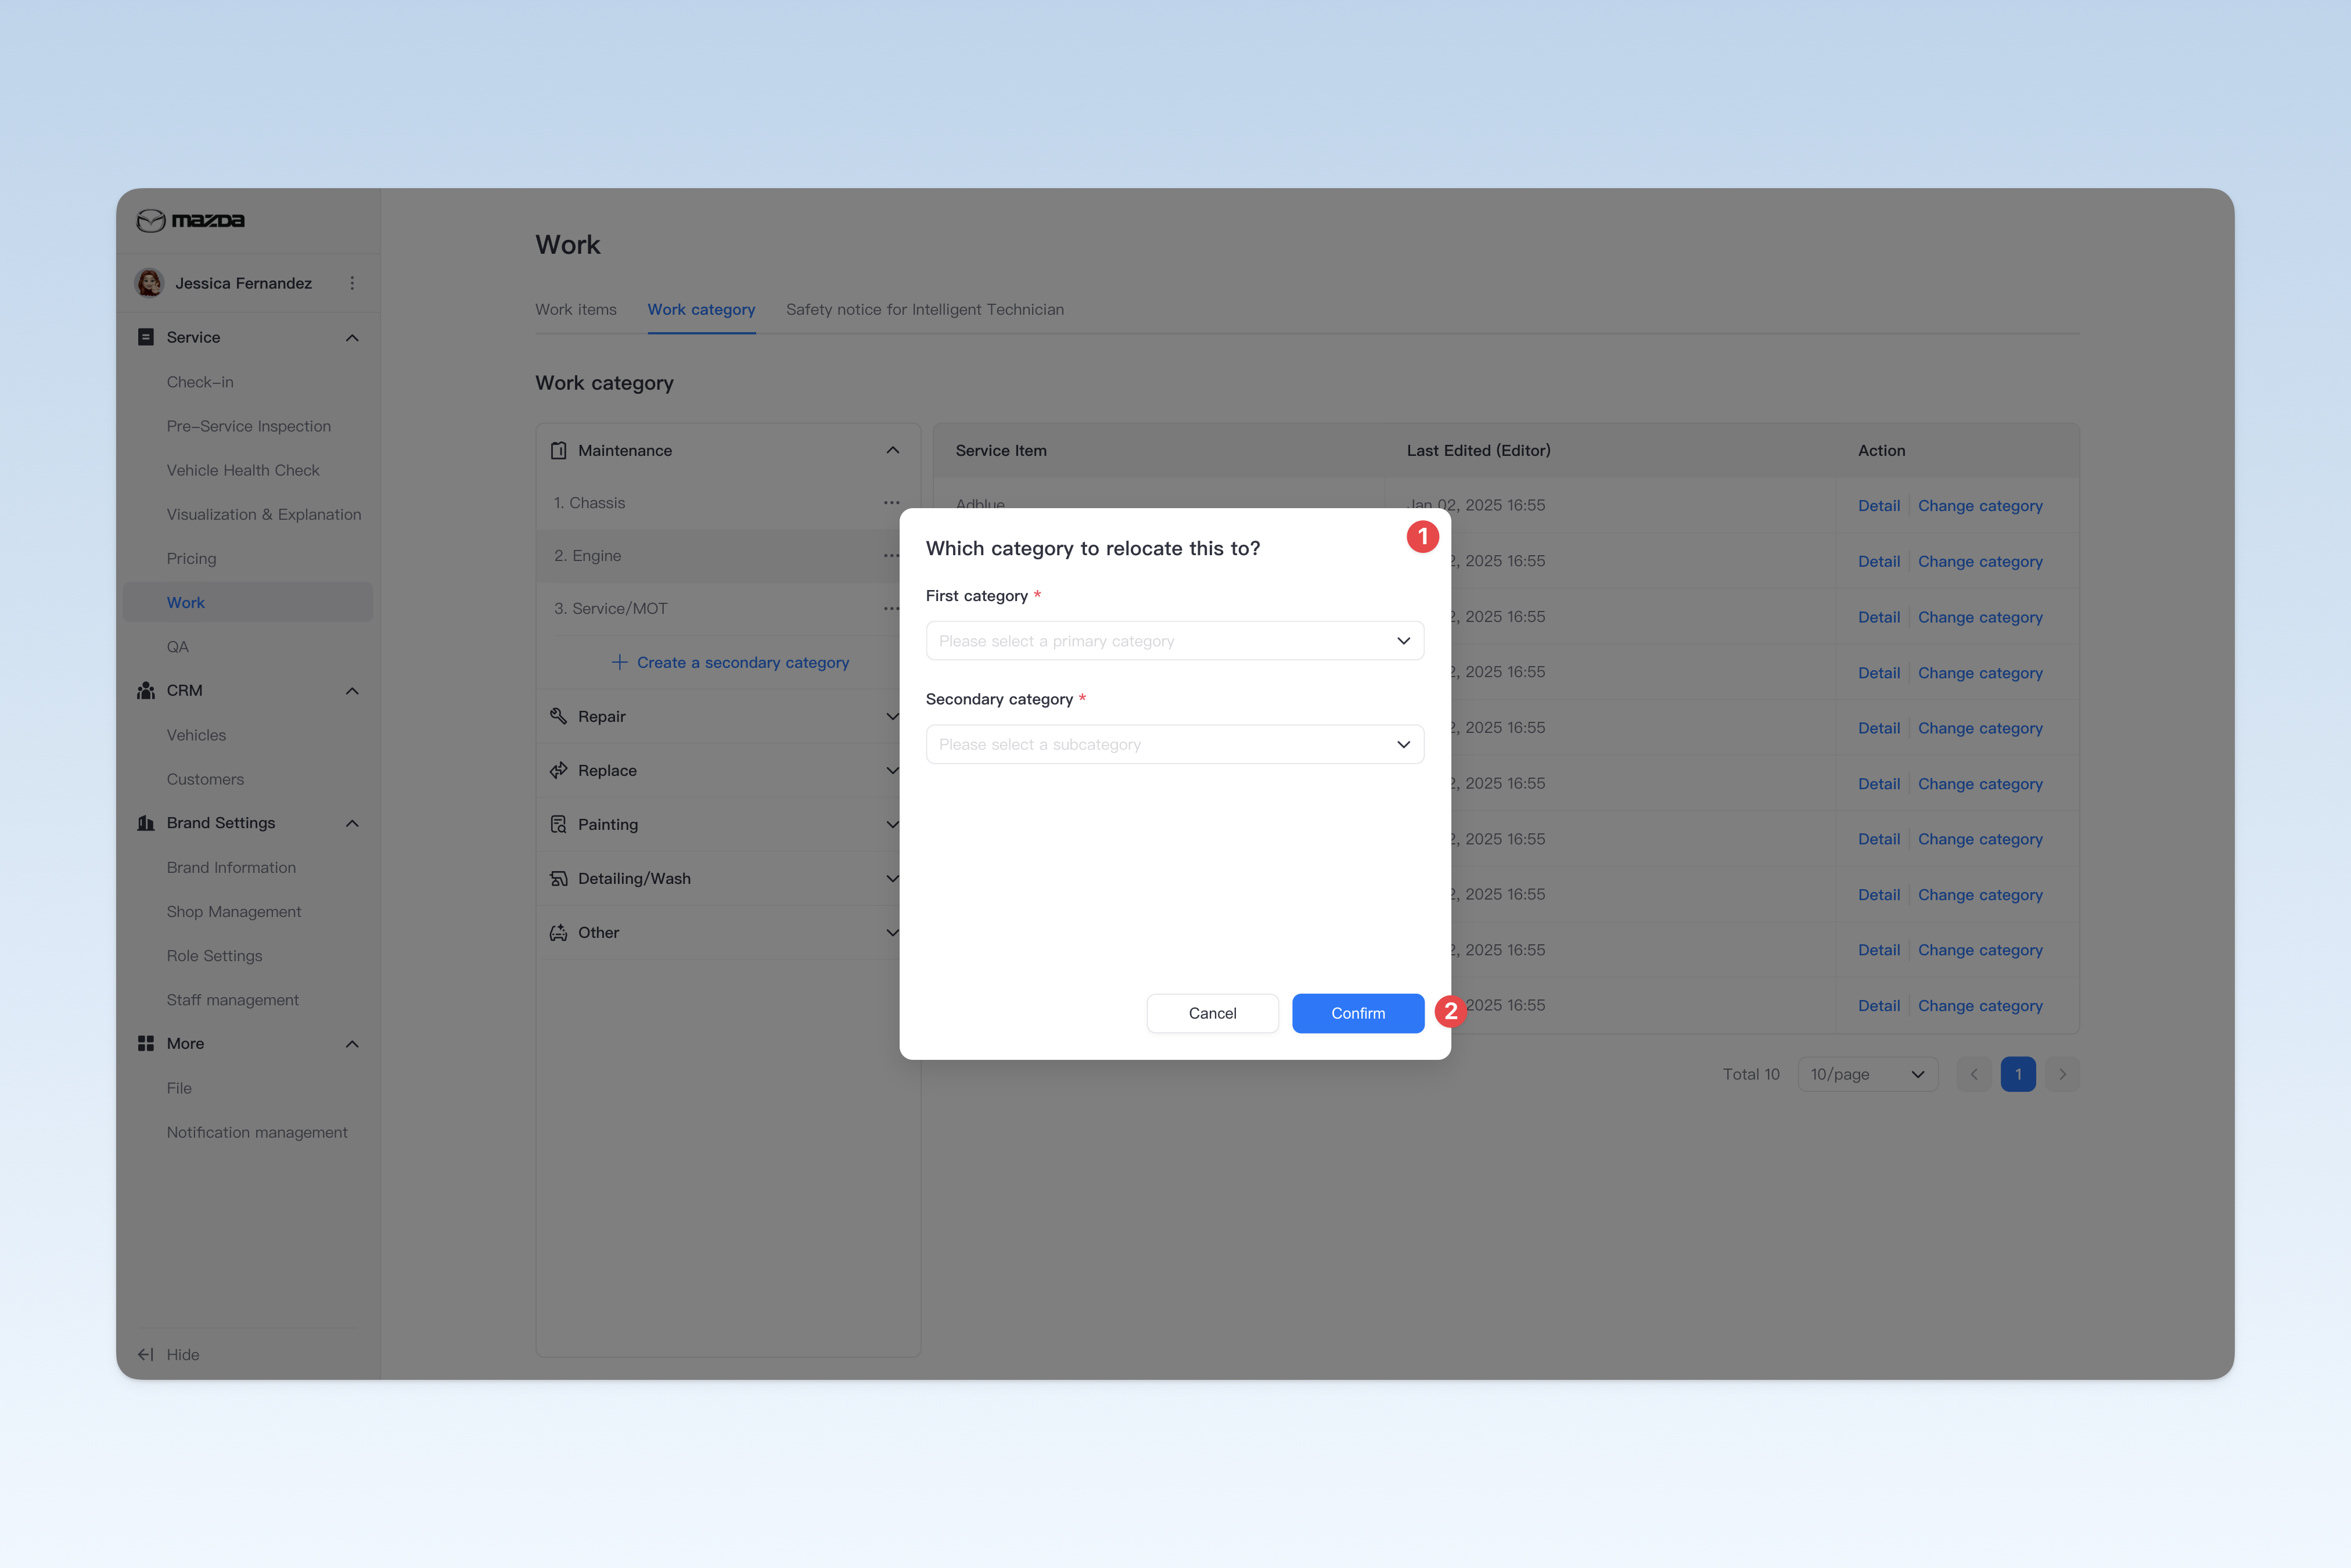Open the 10/page size dropdown
This screenshot has width=2351, height=1568.
(x=1868, y=1075)
